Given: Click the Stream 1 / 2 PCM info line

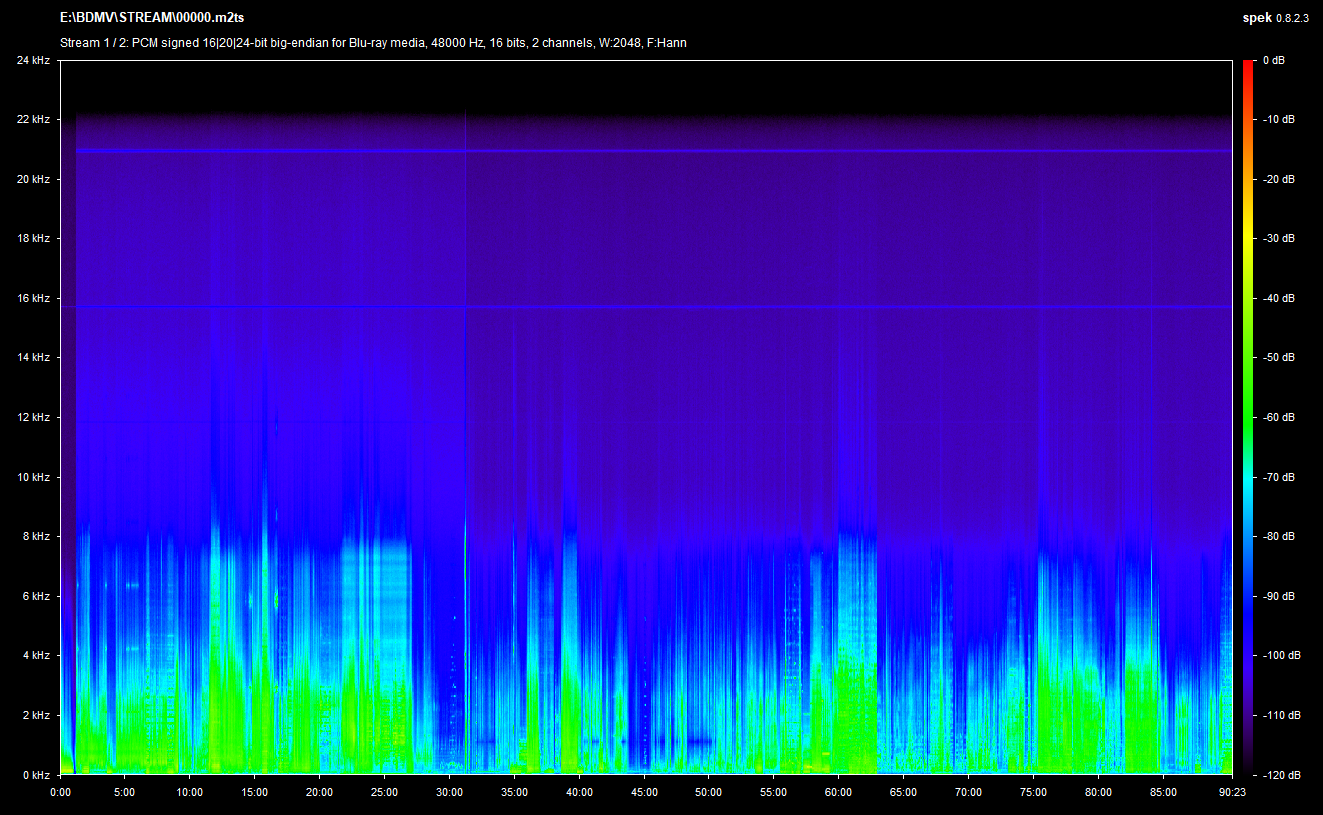Looking at the screenshot, I should click(373, 43).
